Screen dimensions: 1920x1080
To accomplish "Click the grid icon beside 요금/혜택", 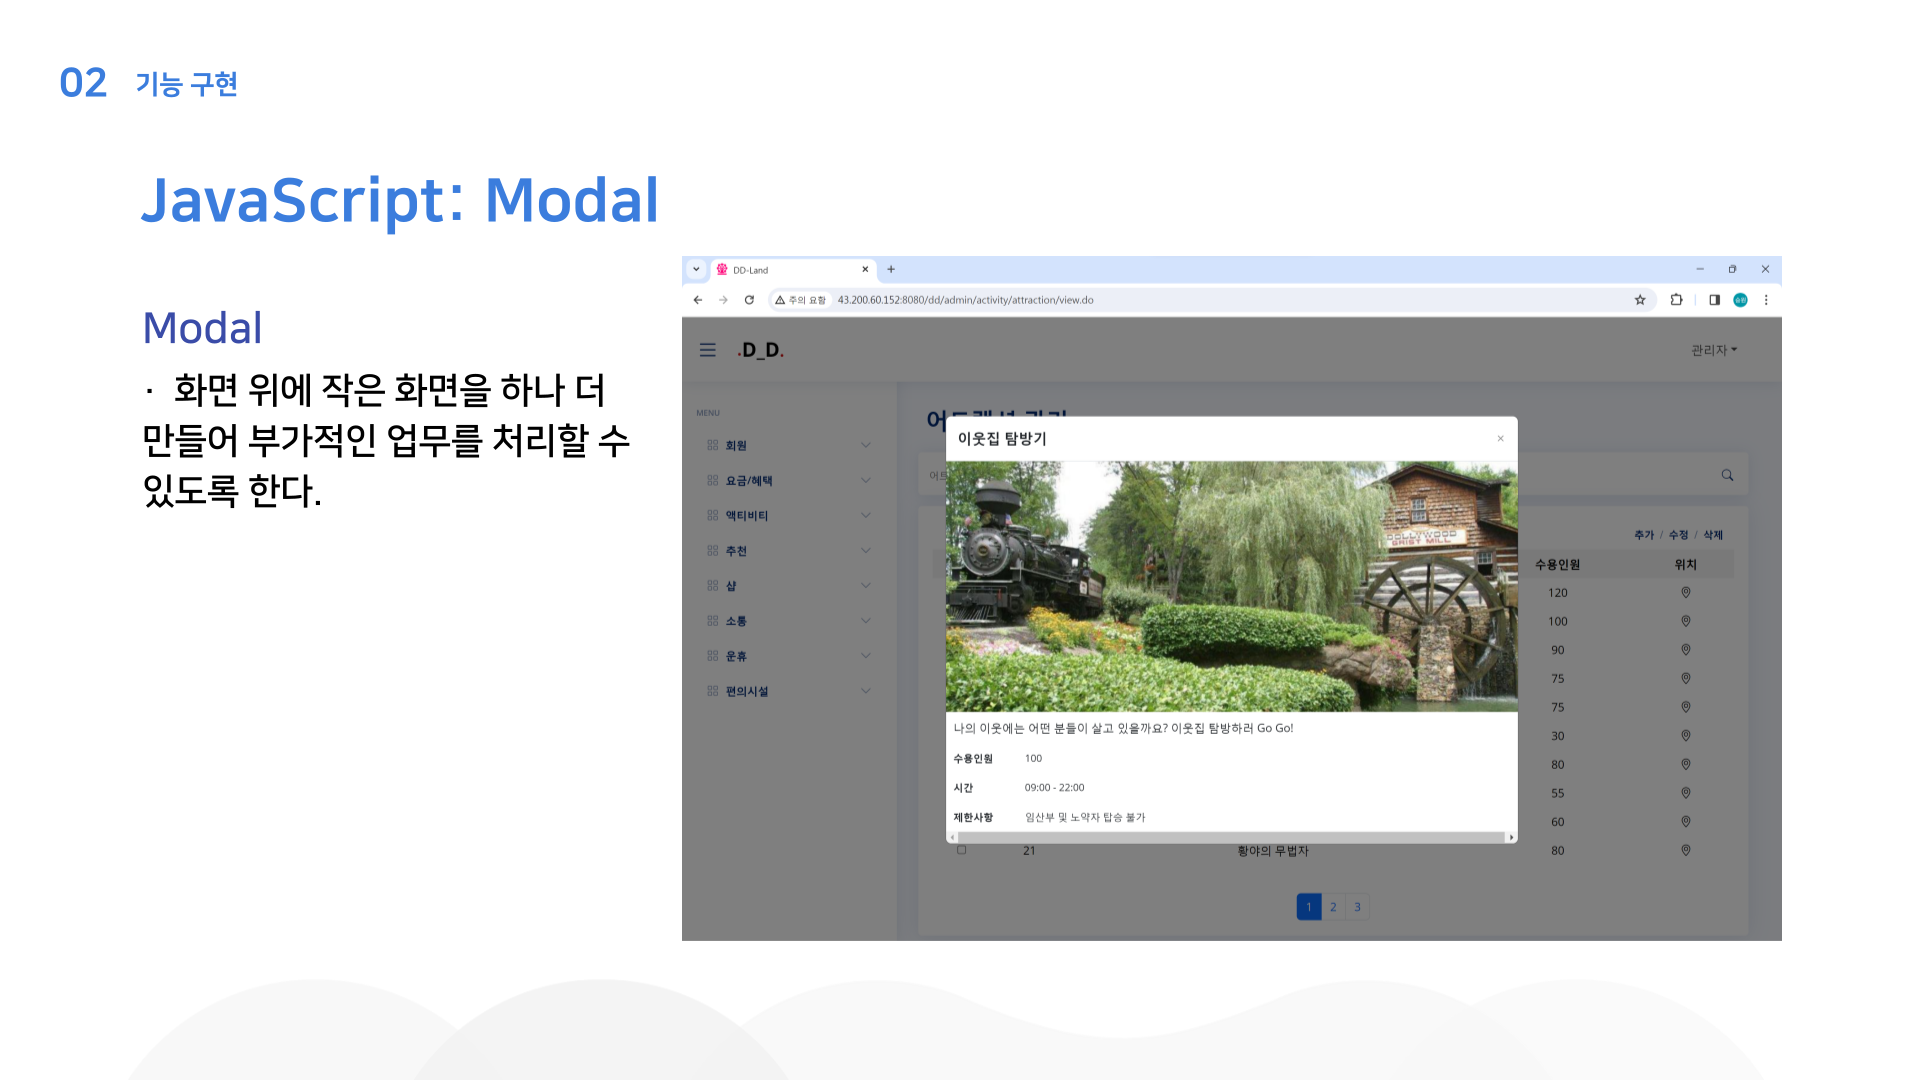I will pyautogui.click(x=713, y=480).
